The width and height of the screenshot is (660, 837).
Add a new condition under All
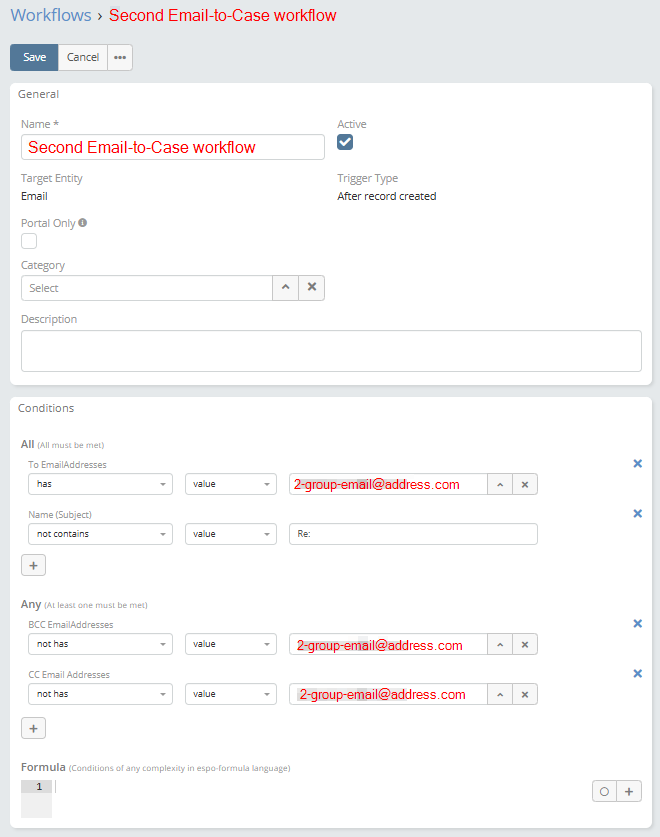pos(33,565)
